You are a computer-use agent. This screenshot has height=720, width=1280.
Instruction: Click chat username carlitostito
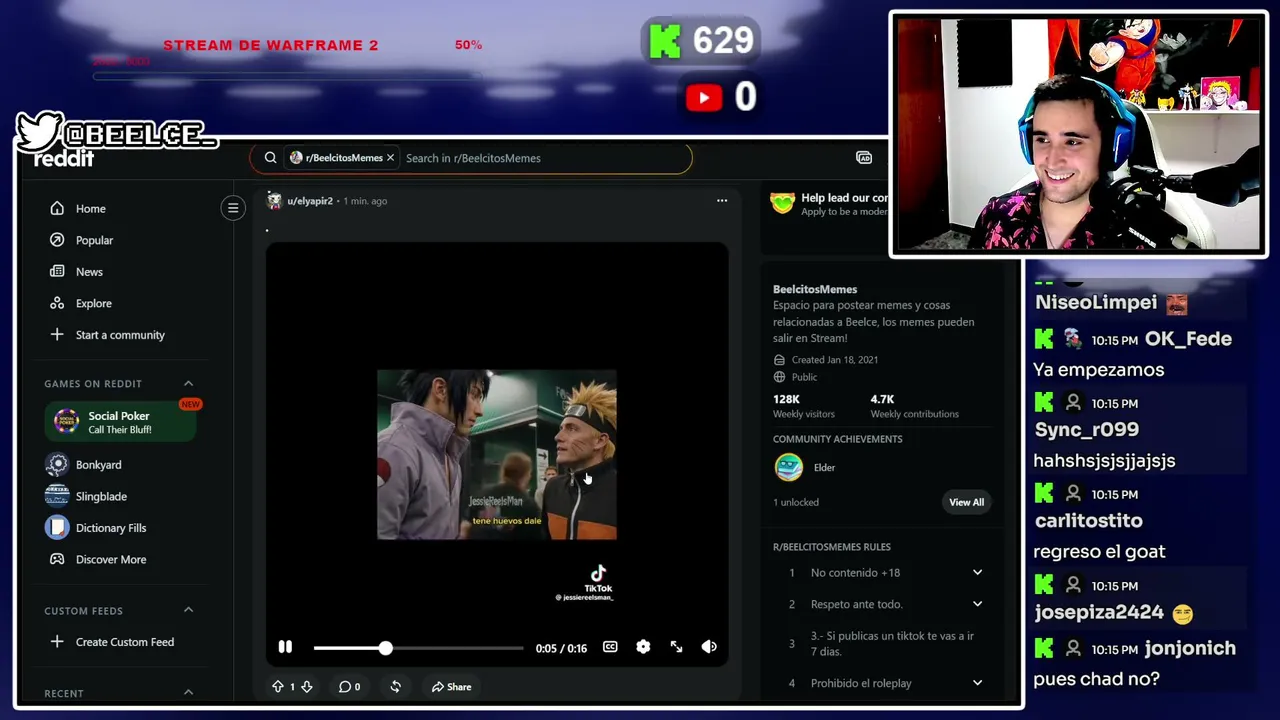pyautogui.click(x=1088, y=520)
